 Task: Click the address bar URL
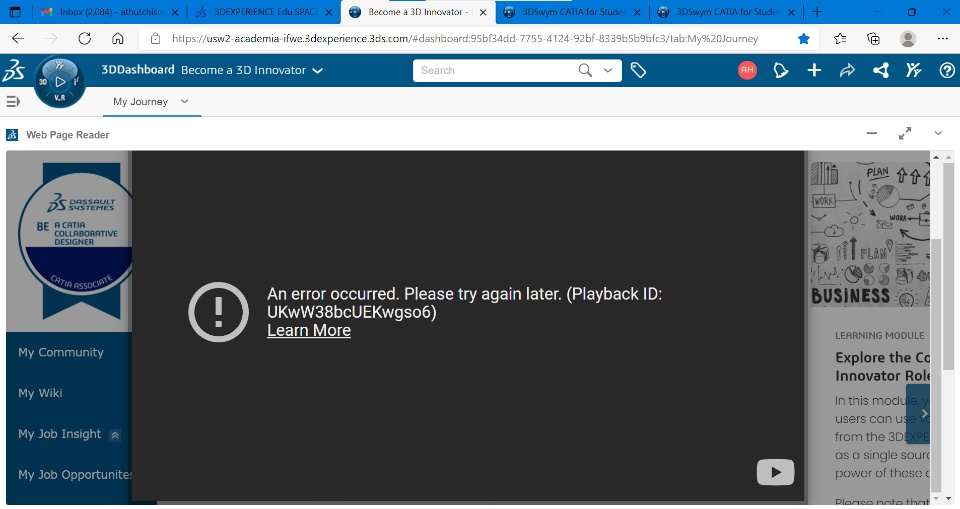point(465,39)
